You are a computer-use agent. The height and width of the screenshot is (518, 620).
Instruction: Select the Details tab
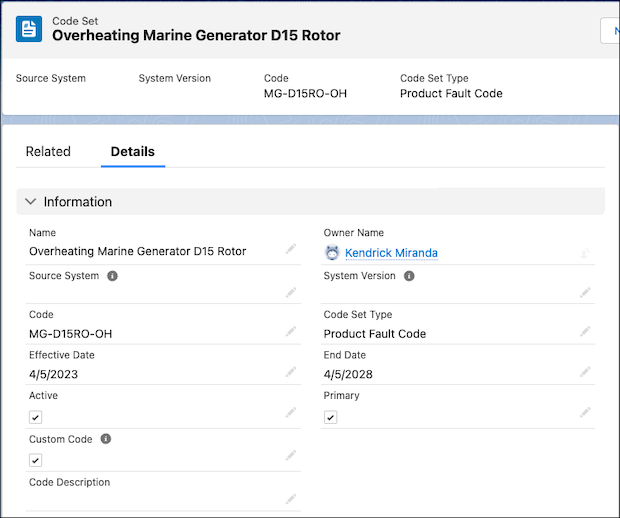pos(132,152)
